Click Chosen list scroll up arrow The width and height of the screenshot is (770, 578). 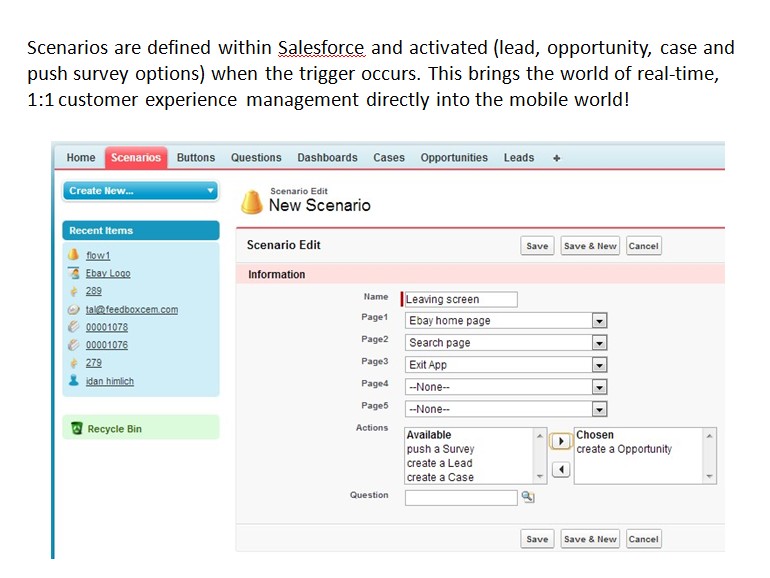pyautogui.click(x=709, y=436)
